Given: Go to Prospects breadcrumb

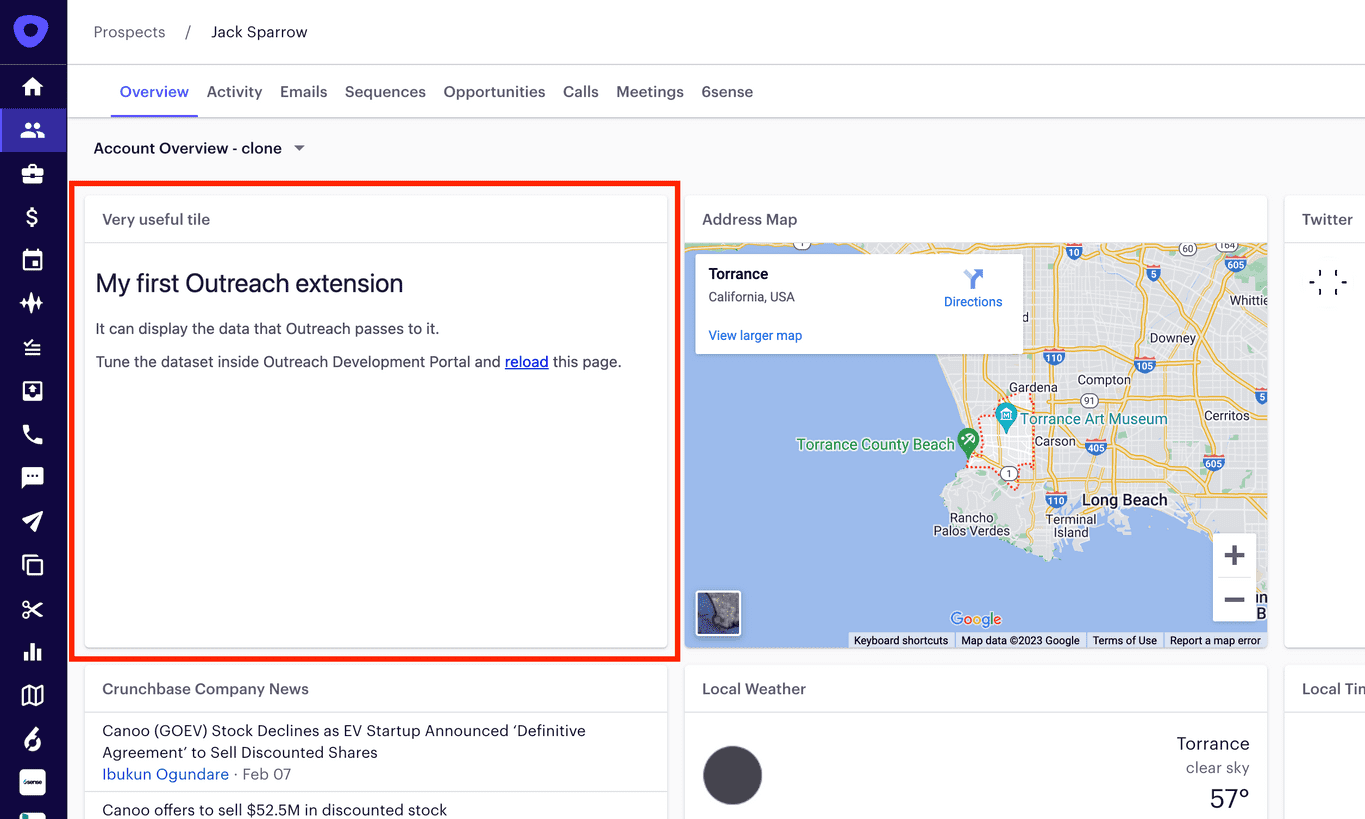Looking at the screenshot, I should point(129,32).
